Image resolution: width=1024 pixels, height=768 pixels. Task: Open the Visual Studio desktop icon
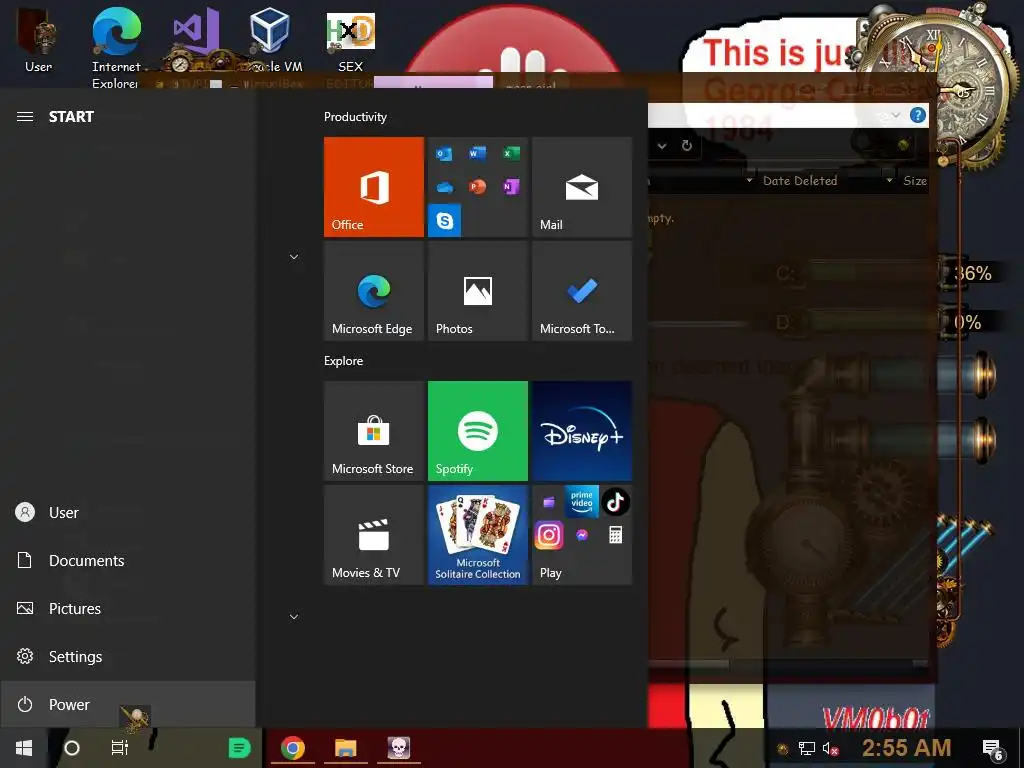[195, 33]
